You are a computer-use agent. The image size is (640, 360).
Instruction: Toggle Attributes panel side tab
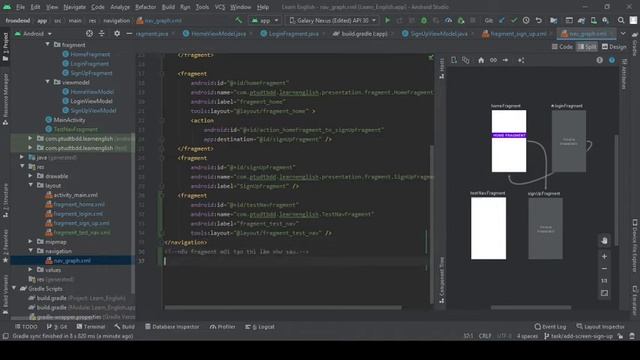624,73
